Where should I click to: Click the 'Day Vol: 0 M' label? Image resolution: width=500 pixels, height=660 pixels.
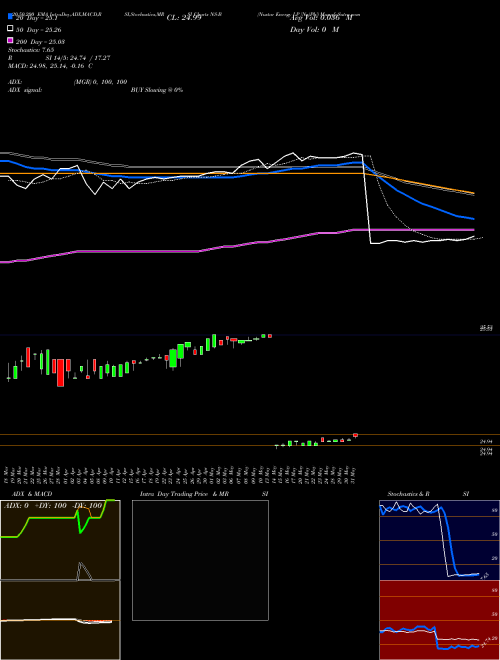[314, 29]
